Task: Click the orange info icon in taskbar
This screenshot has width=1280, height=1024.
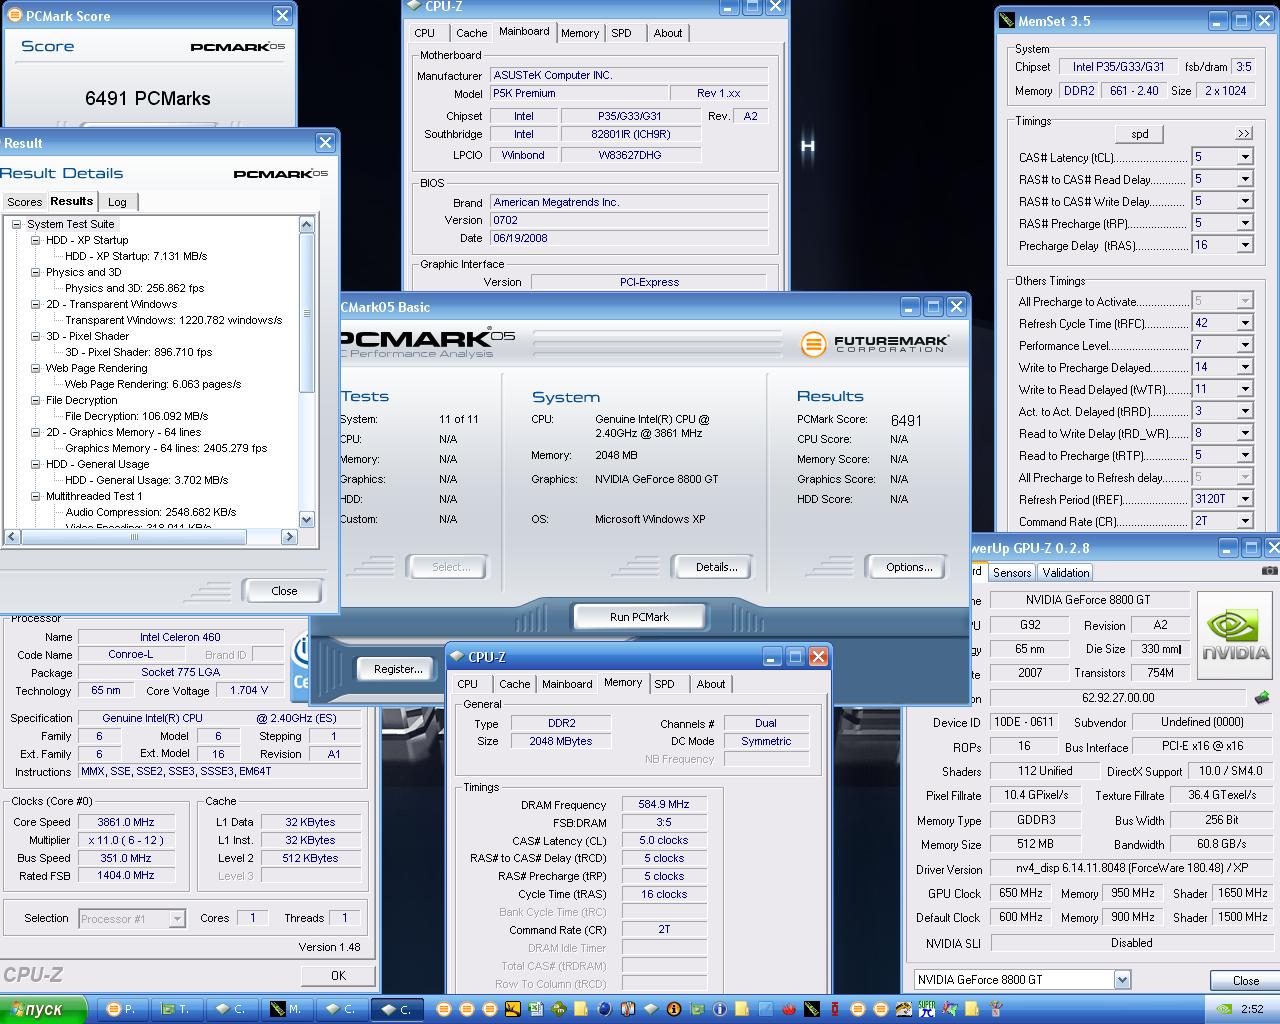Action: (x=673, y=1009)
